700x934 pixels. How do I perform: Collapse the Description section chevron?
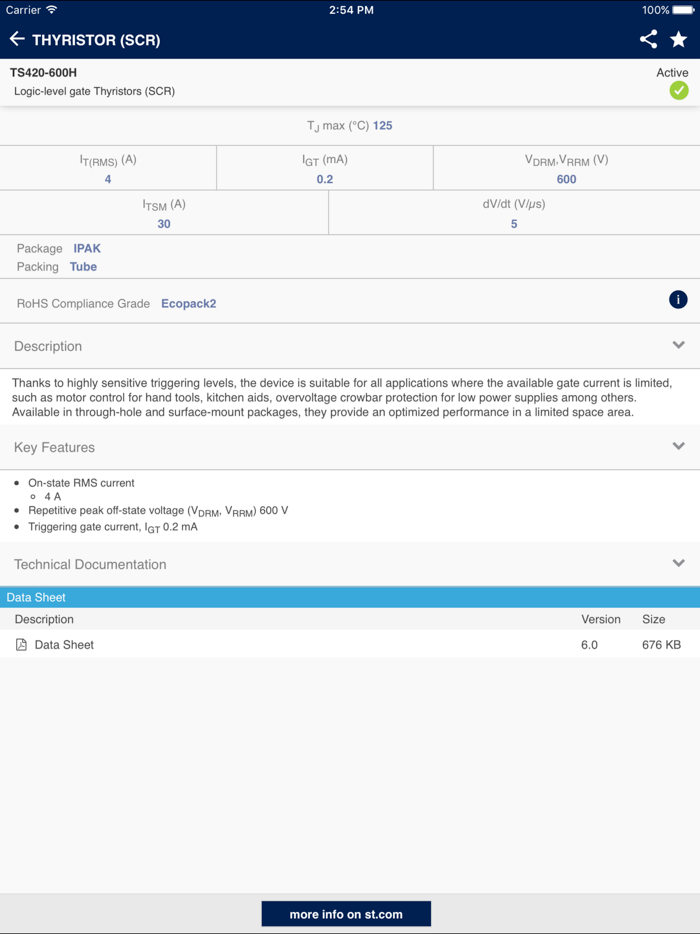click(x=678, y=345)
